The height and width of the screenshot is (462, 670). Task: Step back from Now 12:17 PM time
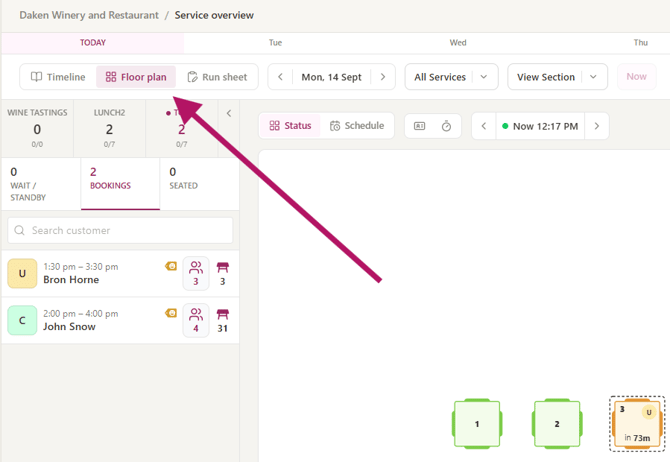(484, 126)
